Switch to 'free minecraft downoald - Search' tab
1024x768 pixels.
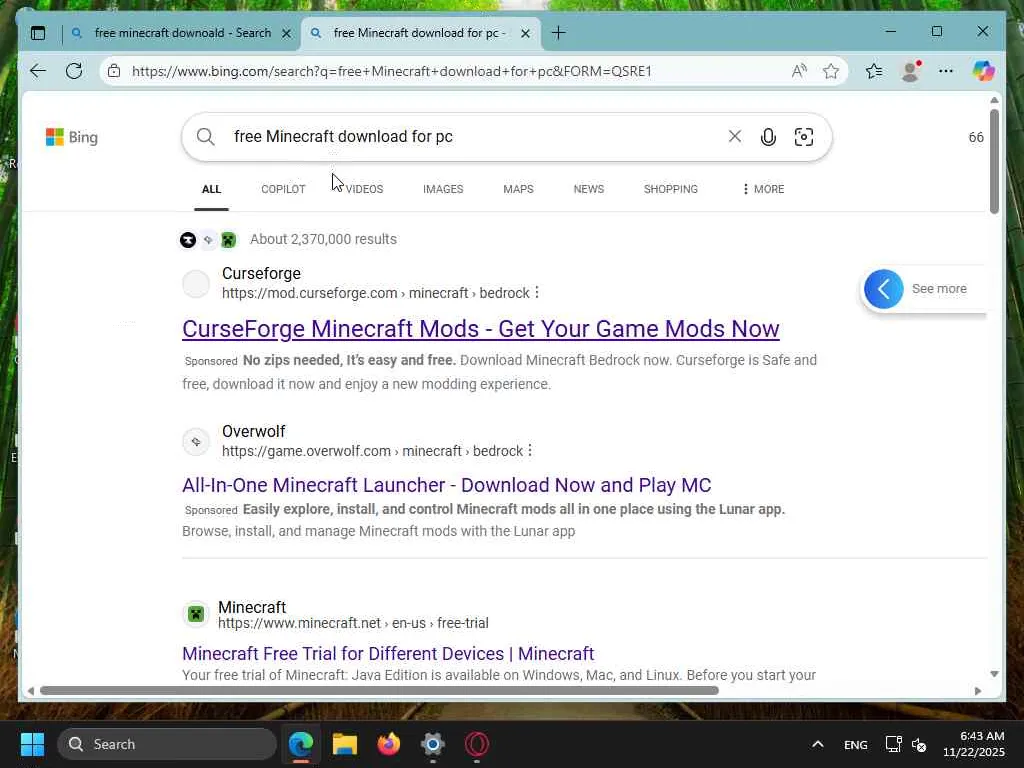coord(182,33)
